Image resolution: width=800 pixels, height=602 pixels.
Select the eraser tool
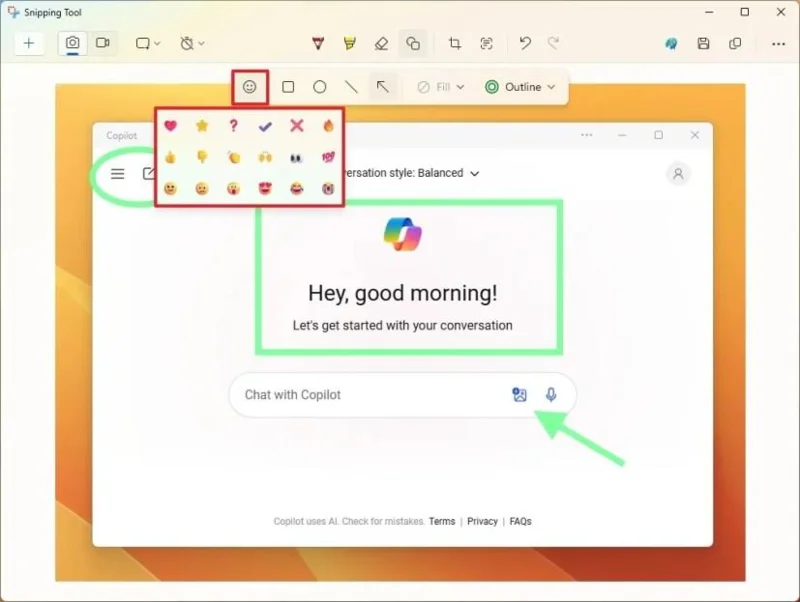(x=381, y=43)
